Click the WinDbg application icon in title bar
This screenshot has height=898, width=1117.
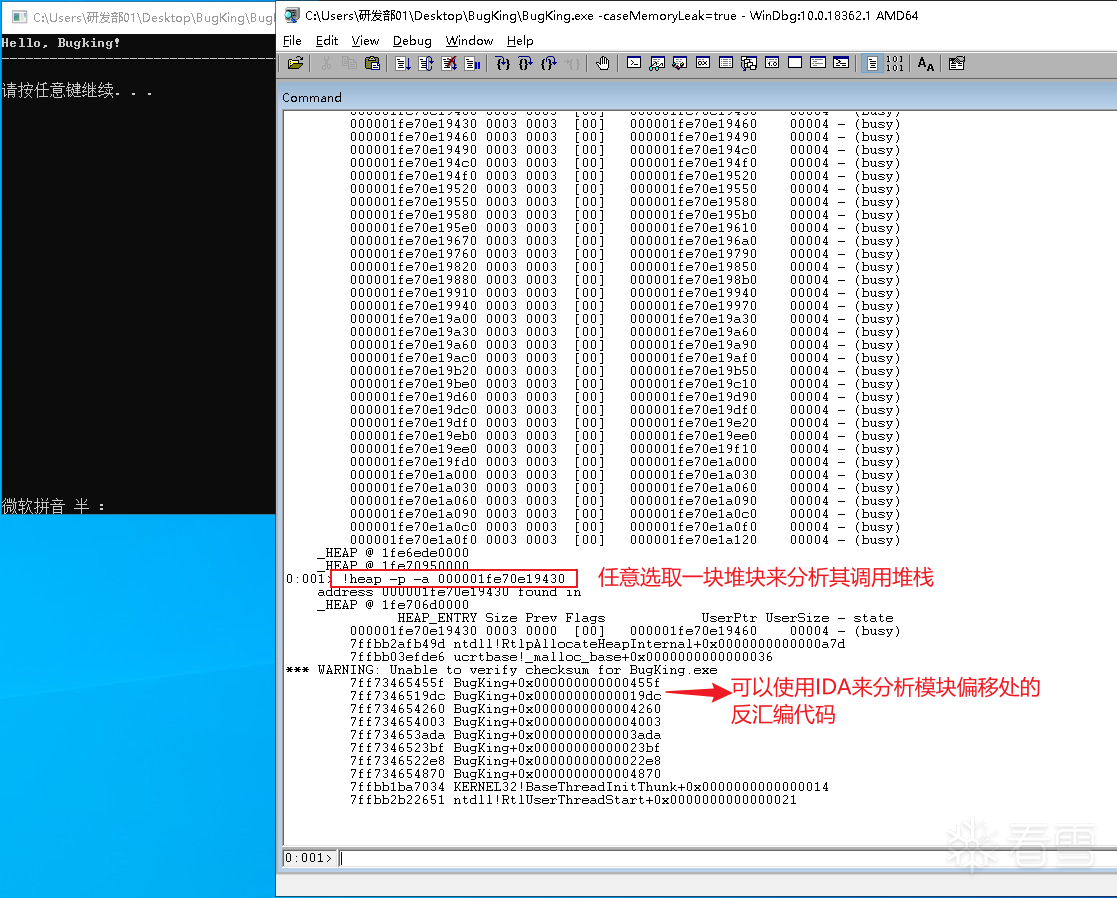(x=291, y=15)
